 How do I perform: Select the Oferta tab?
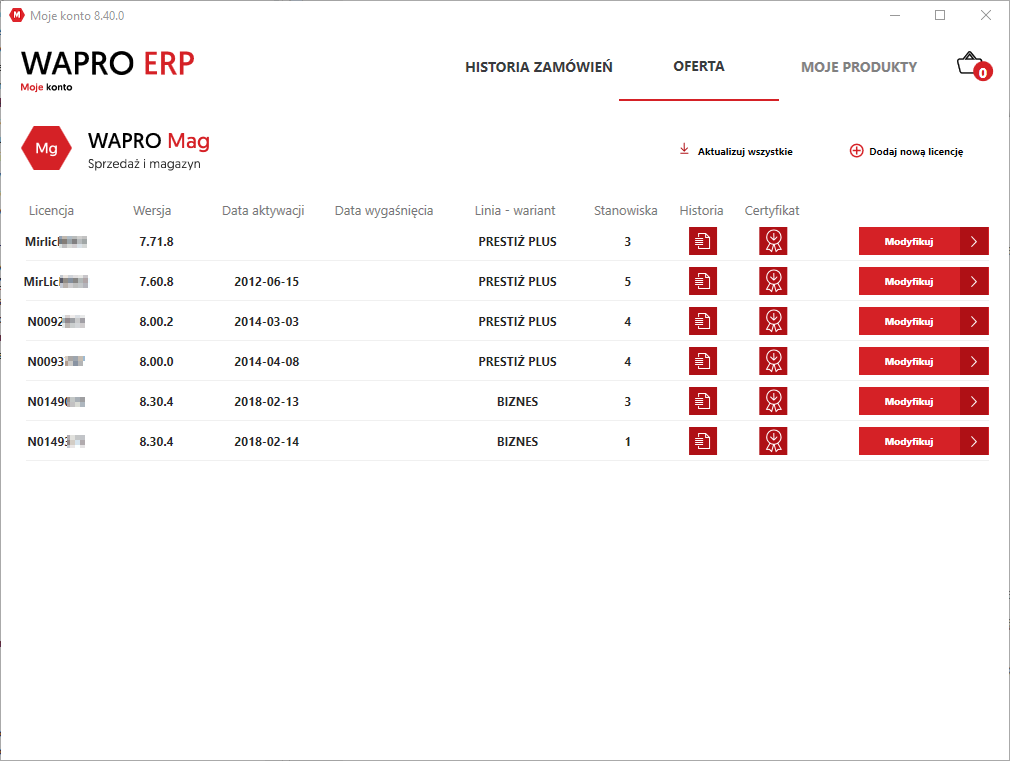click(699, 66)
